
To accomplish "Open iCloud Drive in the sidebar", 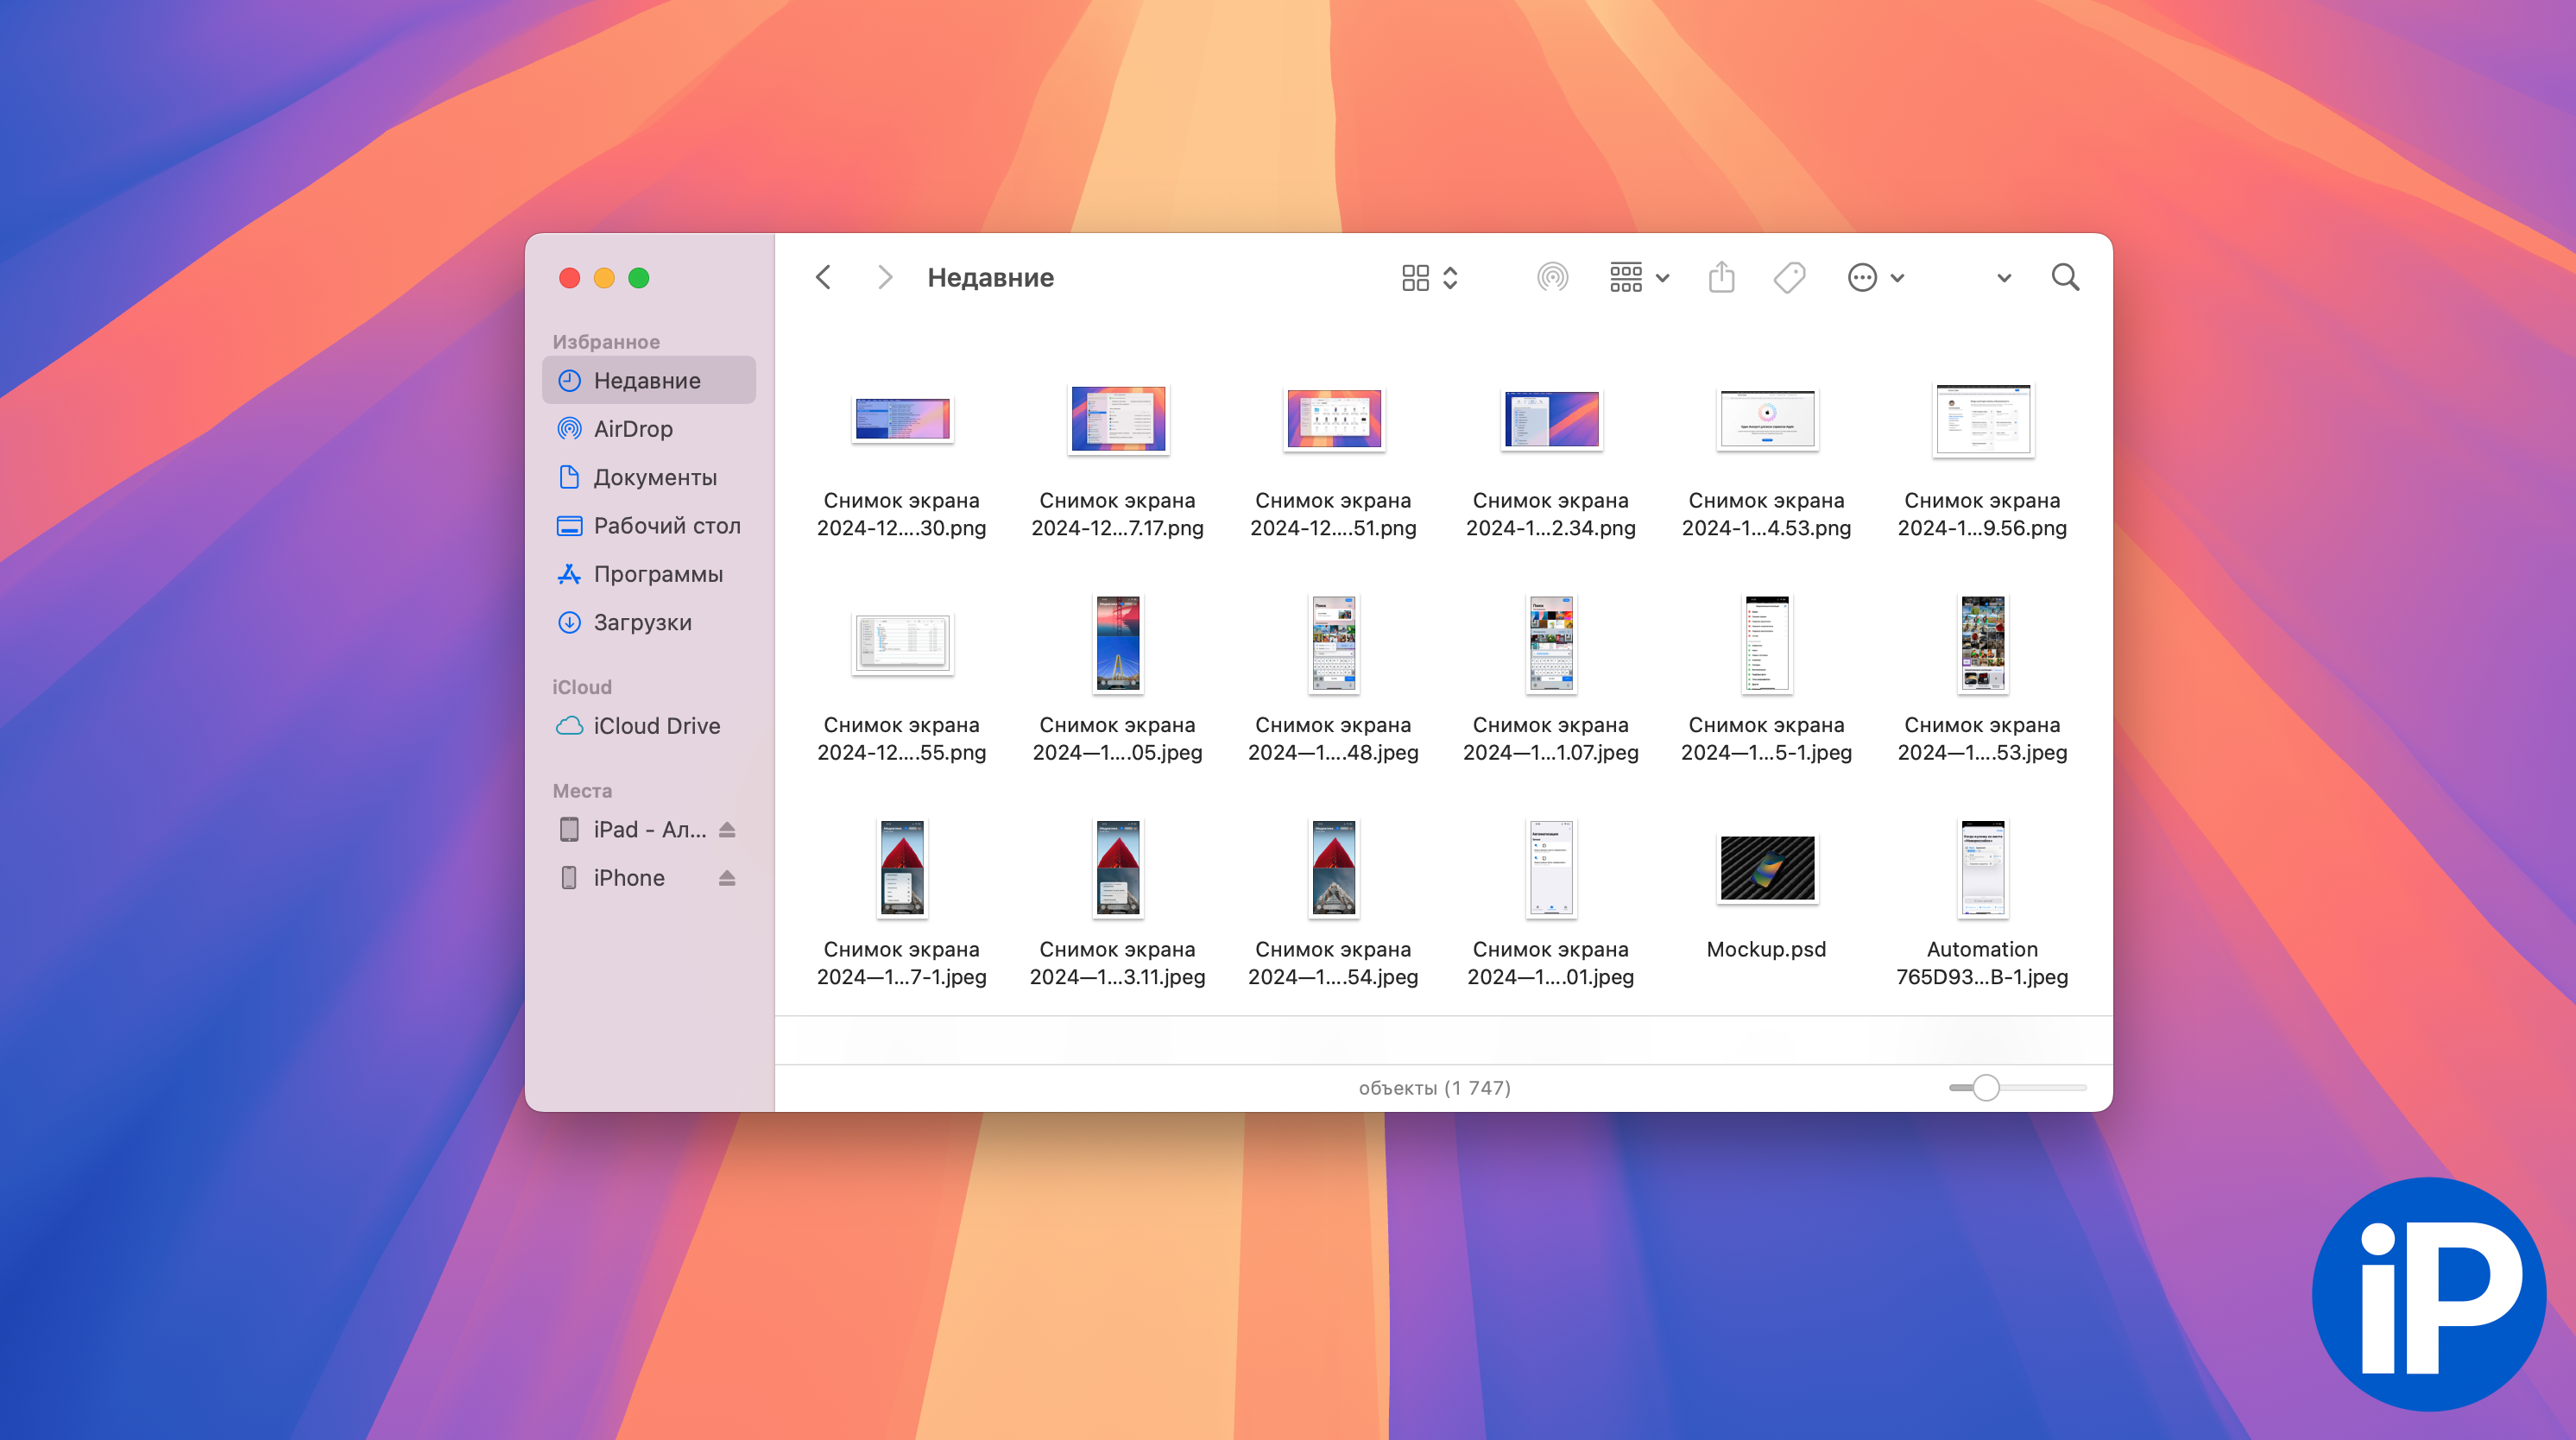I will pyautogui.click(x=656, y=726).
